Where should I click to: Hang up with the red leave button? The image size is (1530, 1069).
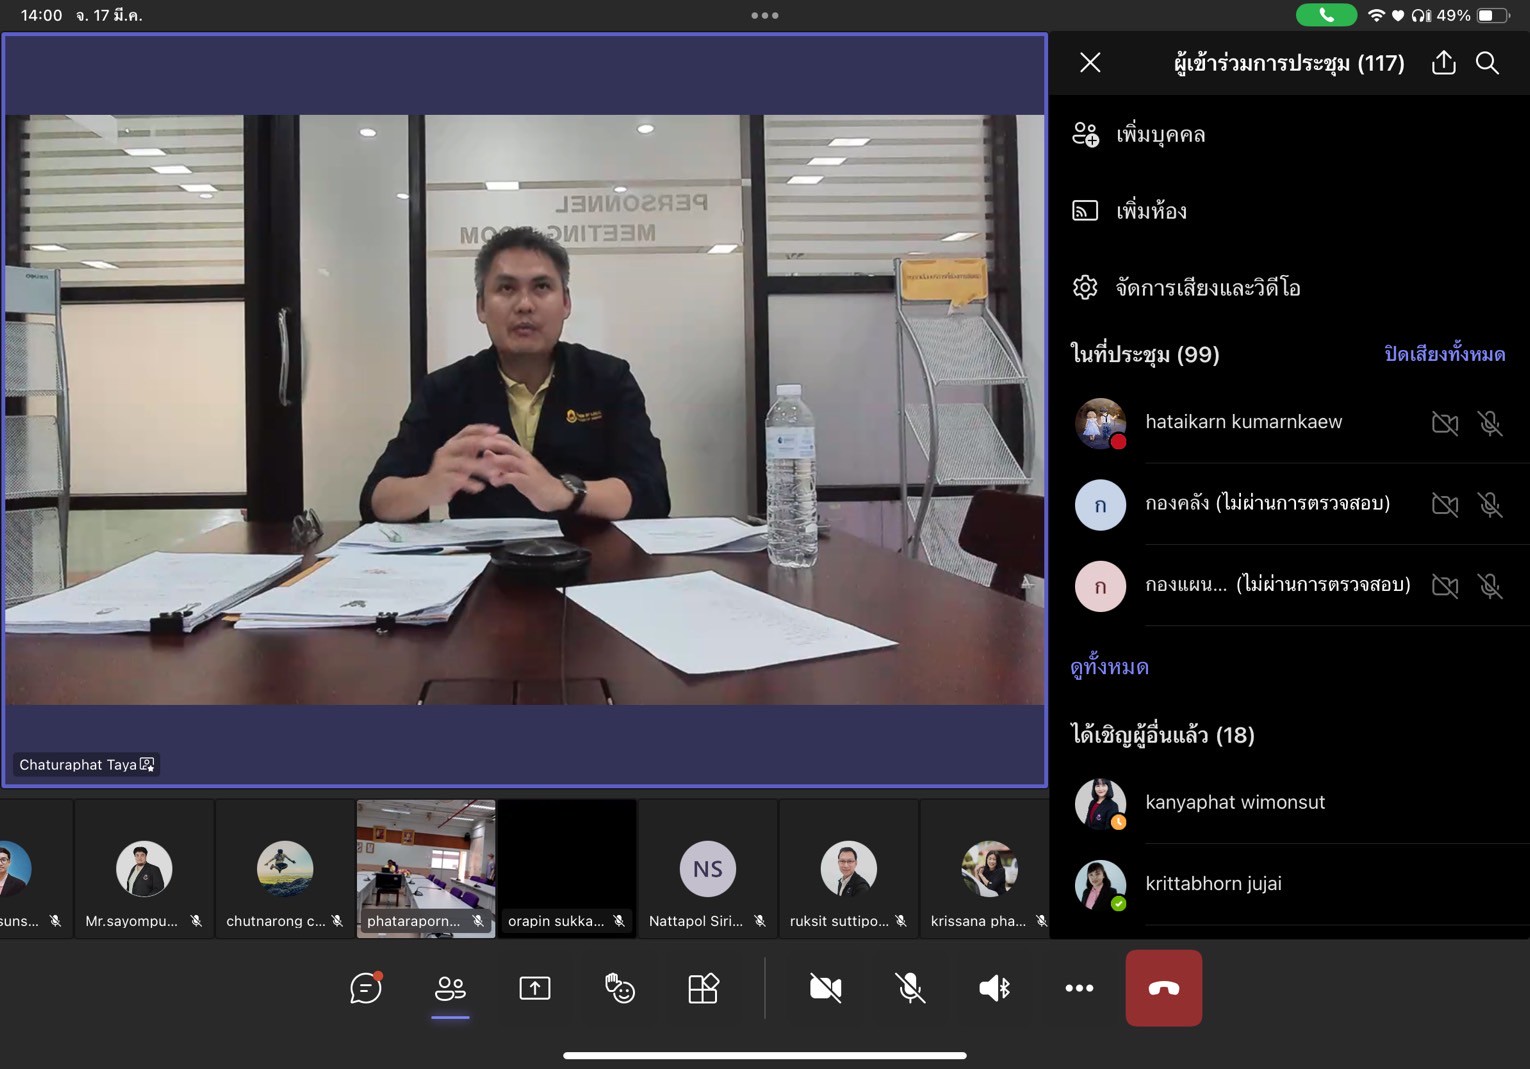pyautogui.click(x=1164, y=988)
